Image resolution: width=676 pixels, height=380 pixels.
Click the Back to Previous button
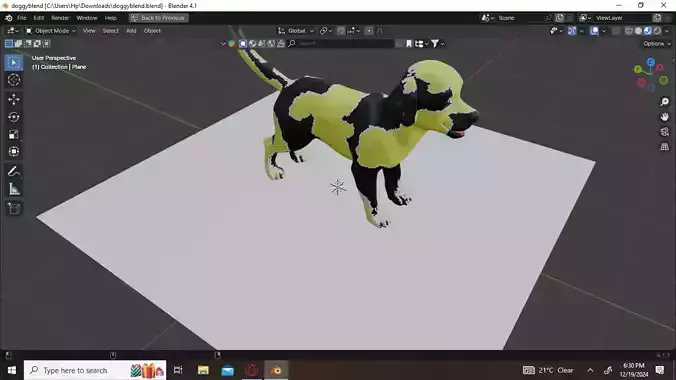[x=158, y=18]
